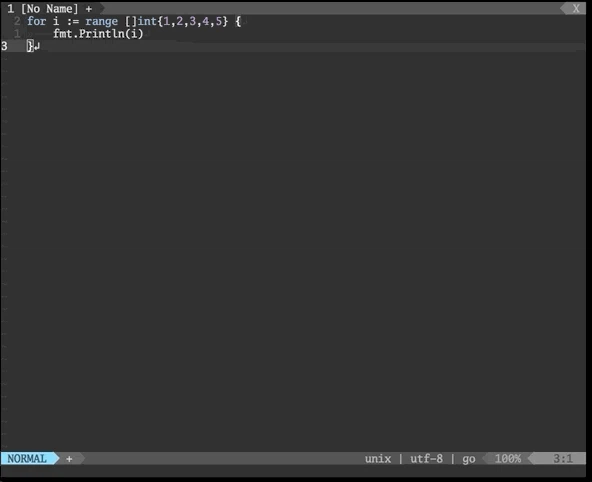This screenshot has height=482, width=592.
Task: Click the opening brace ending the for line
Action: (238, 21)
